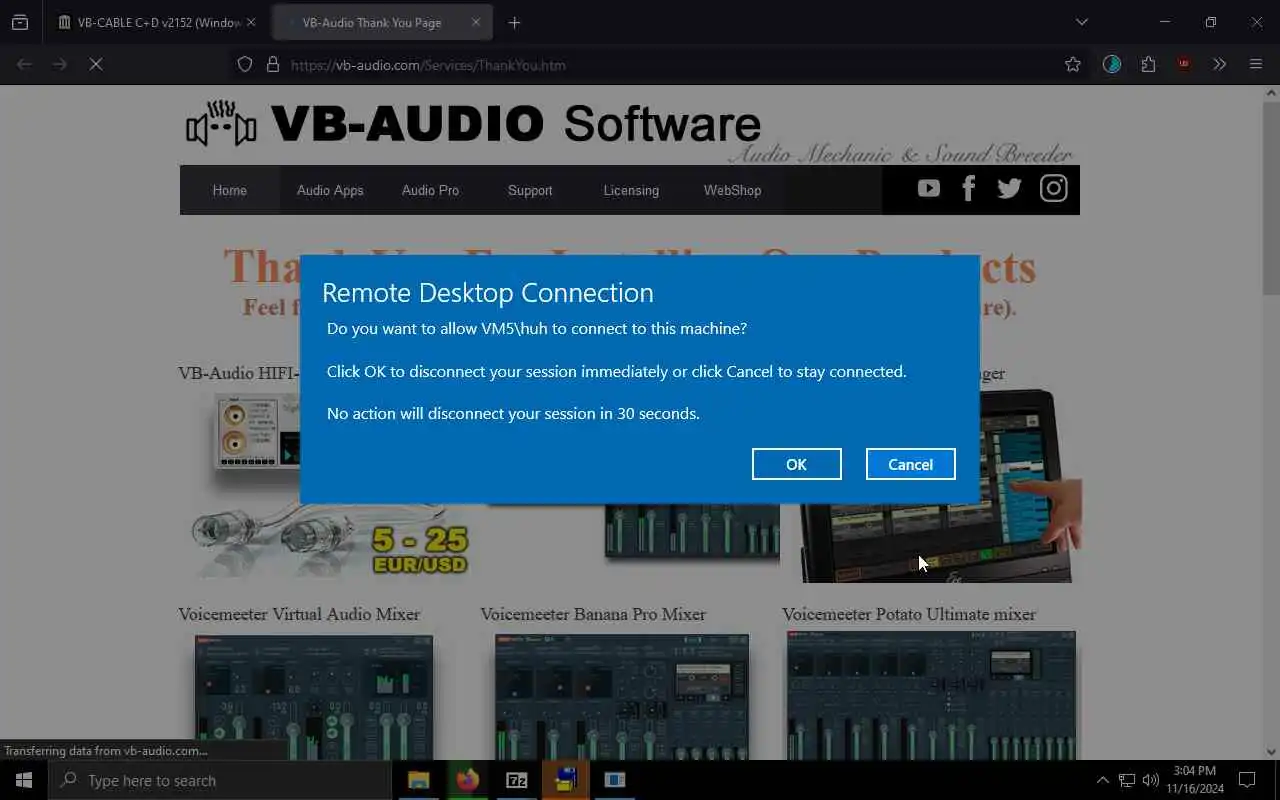Go forward to next page
This screenshot has width=1280, height=800.
click(60, 64)
